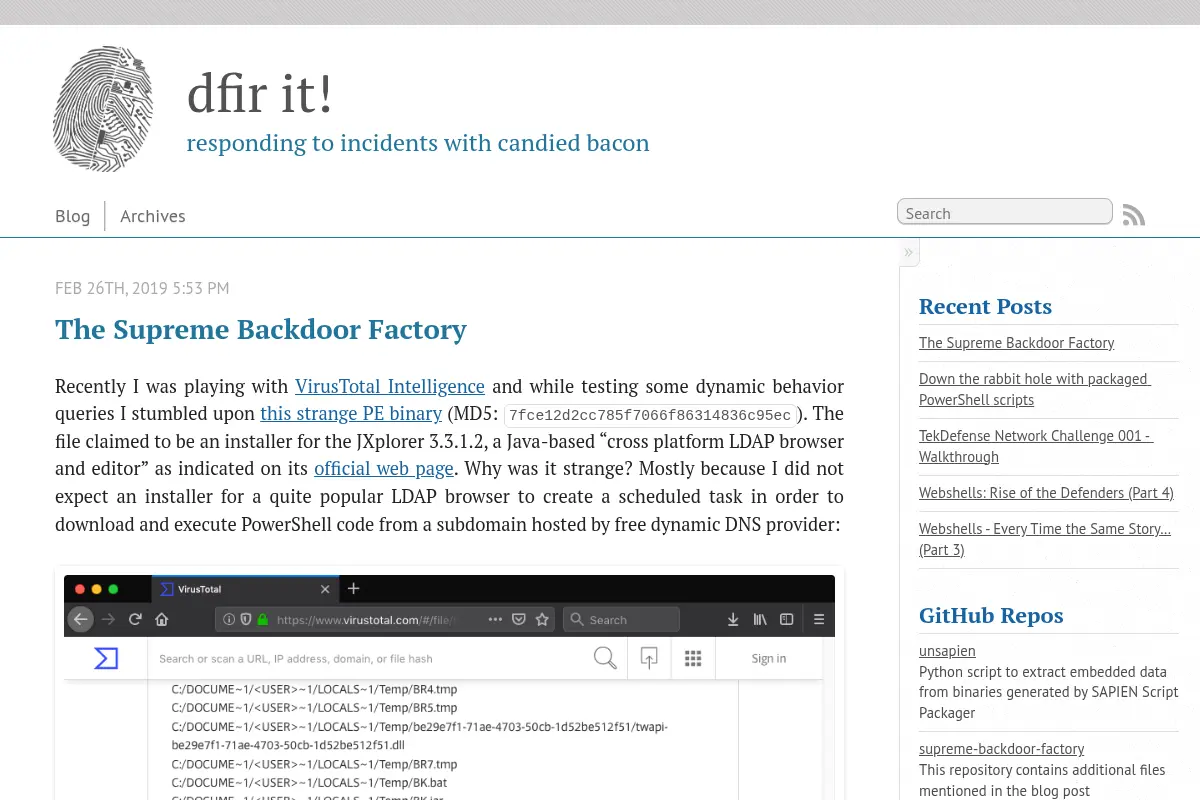Screen dimensions: 1200x800
Task: Click the bookmark star icon in screenshot URL bar
Action: [x=542, y=619]
